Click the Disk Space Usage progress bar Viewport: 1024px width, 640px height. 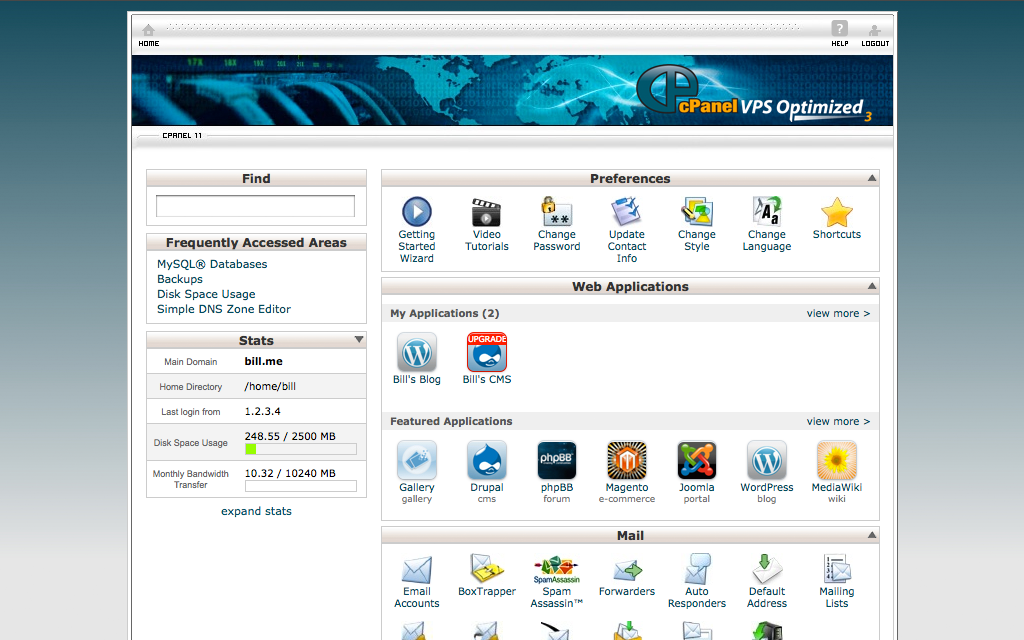click(301, 449)
